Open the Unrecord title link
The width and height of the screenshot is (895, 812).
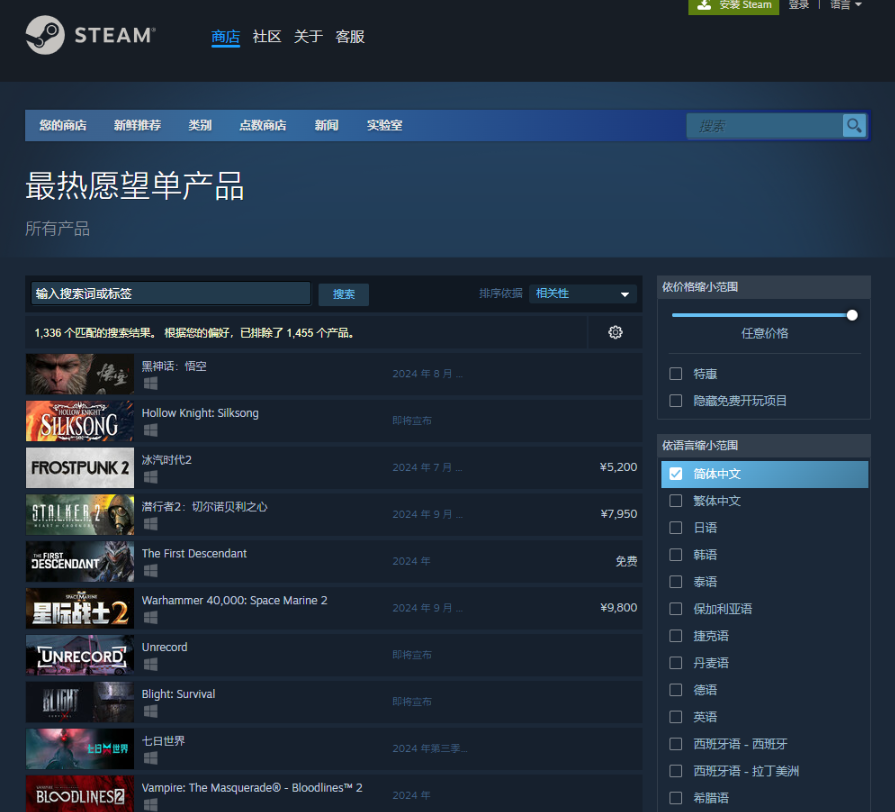click(164, 647)
